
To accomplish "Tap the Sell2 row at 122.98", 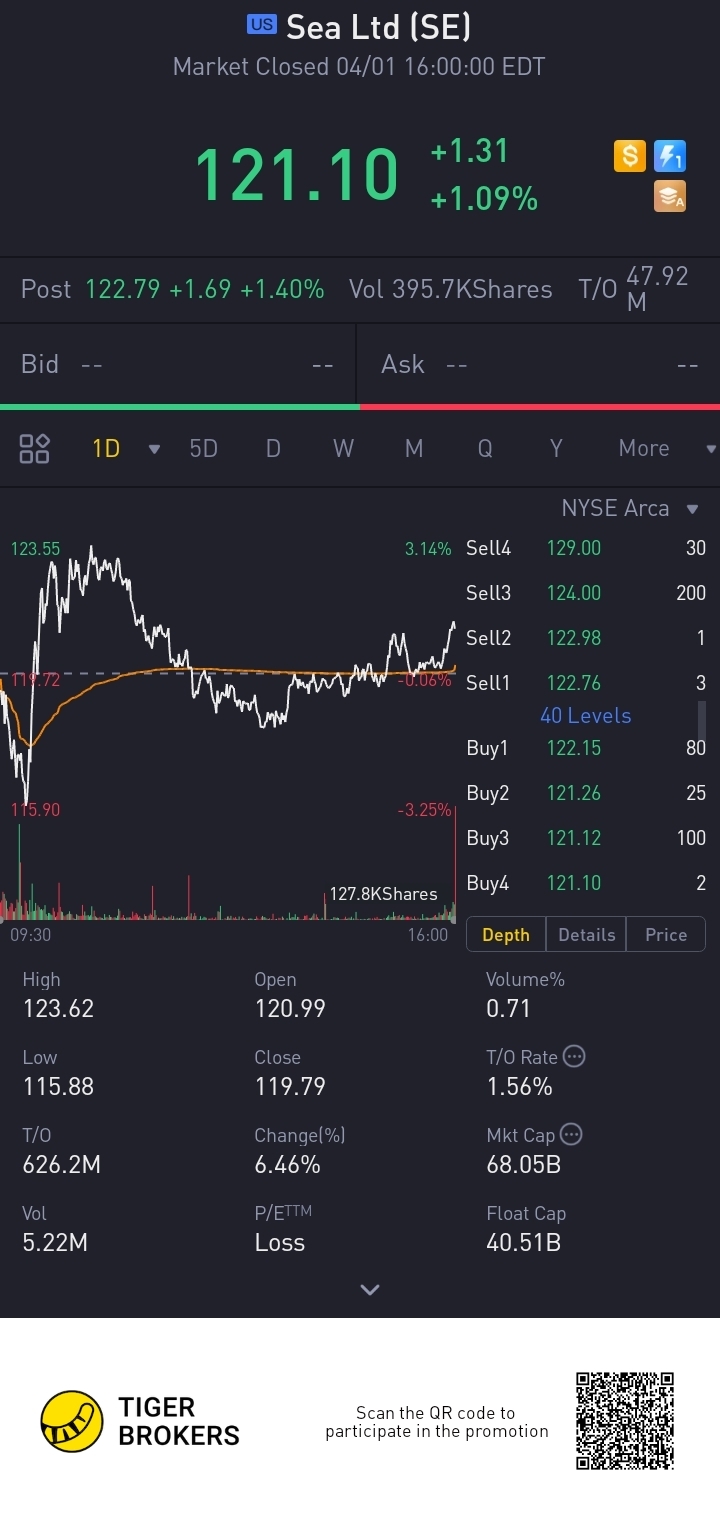I will point(586,638).
